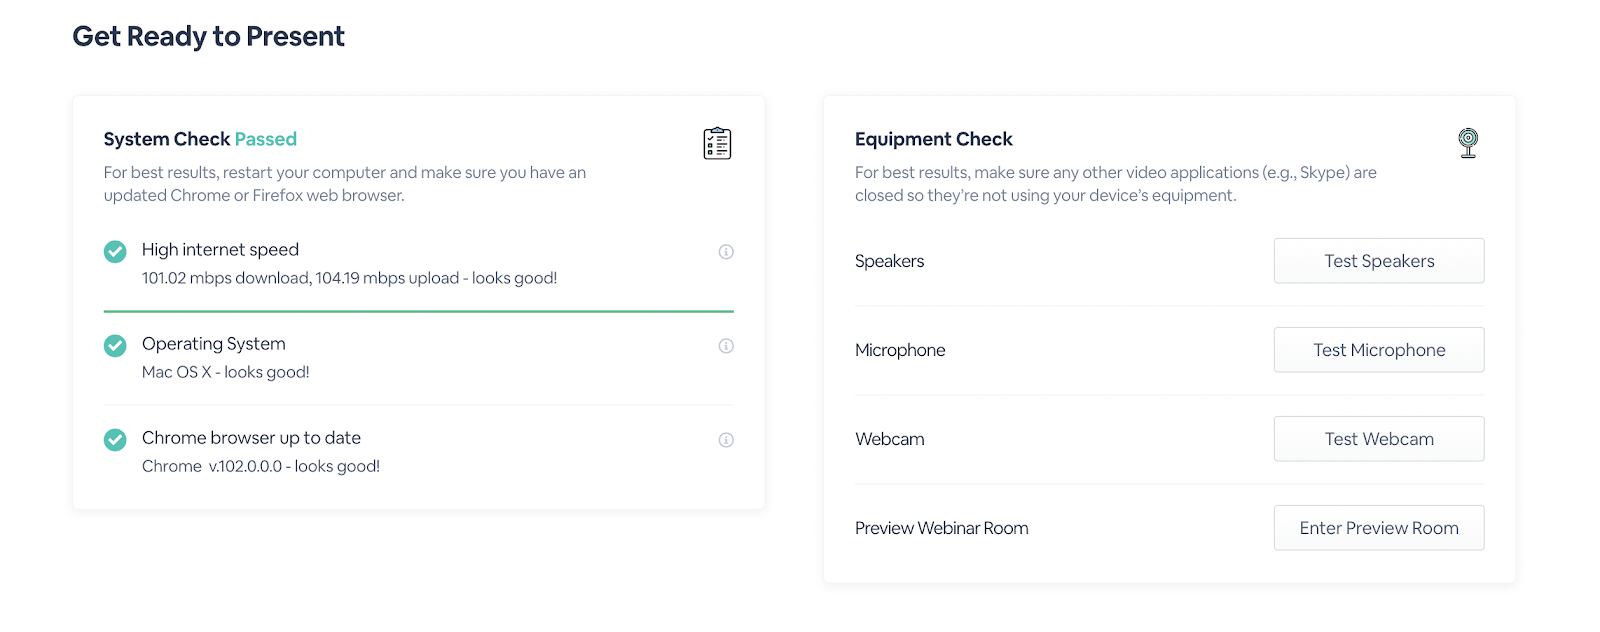Image resolution: width=1600 pixels, height=632 pixels.
Task: Click info icon for Operating System
Action: pyautogui.click(x=726, y=346)
